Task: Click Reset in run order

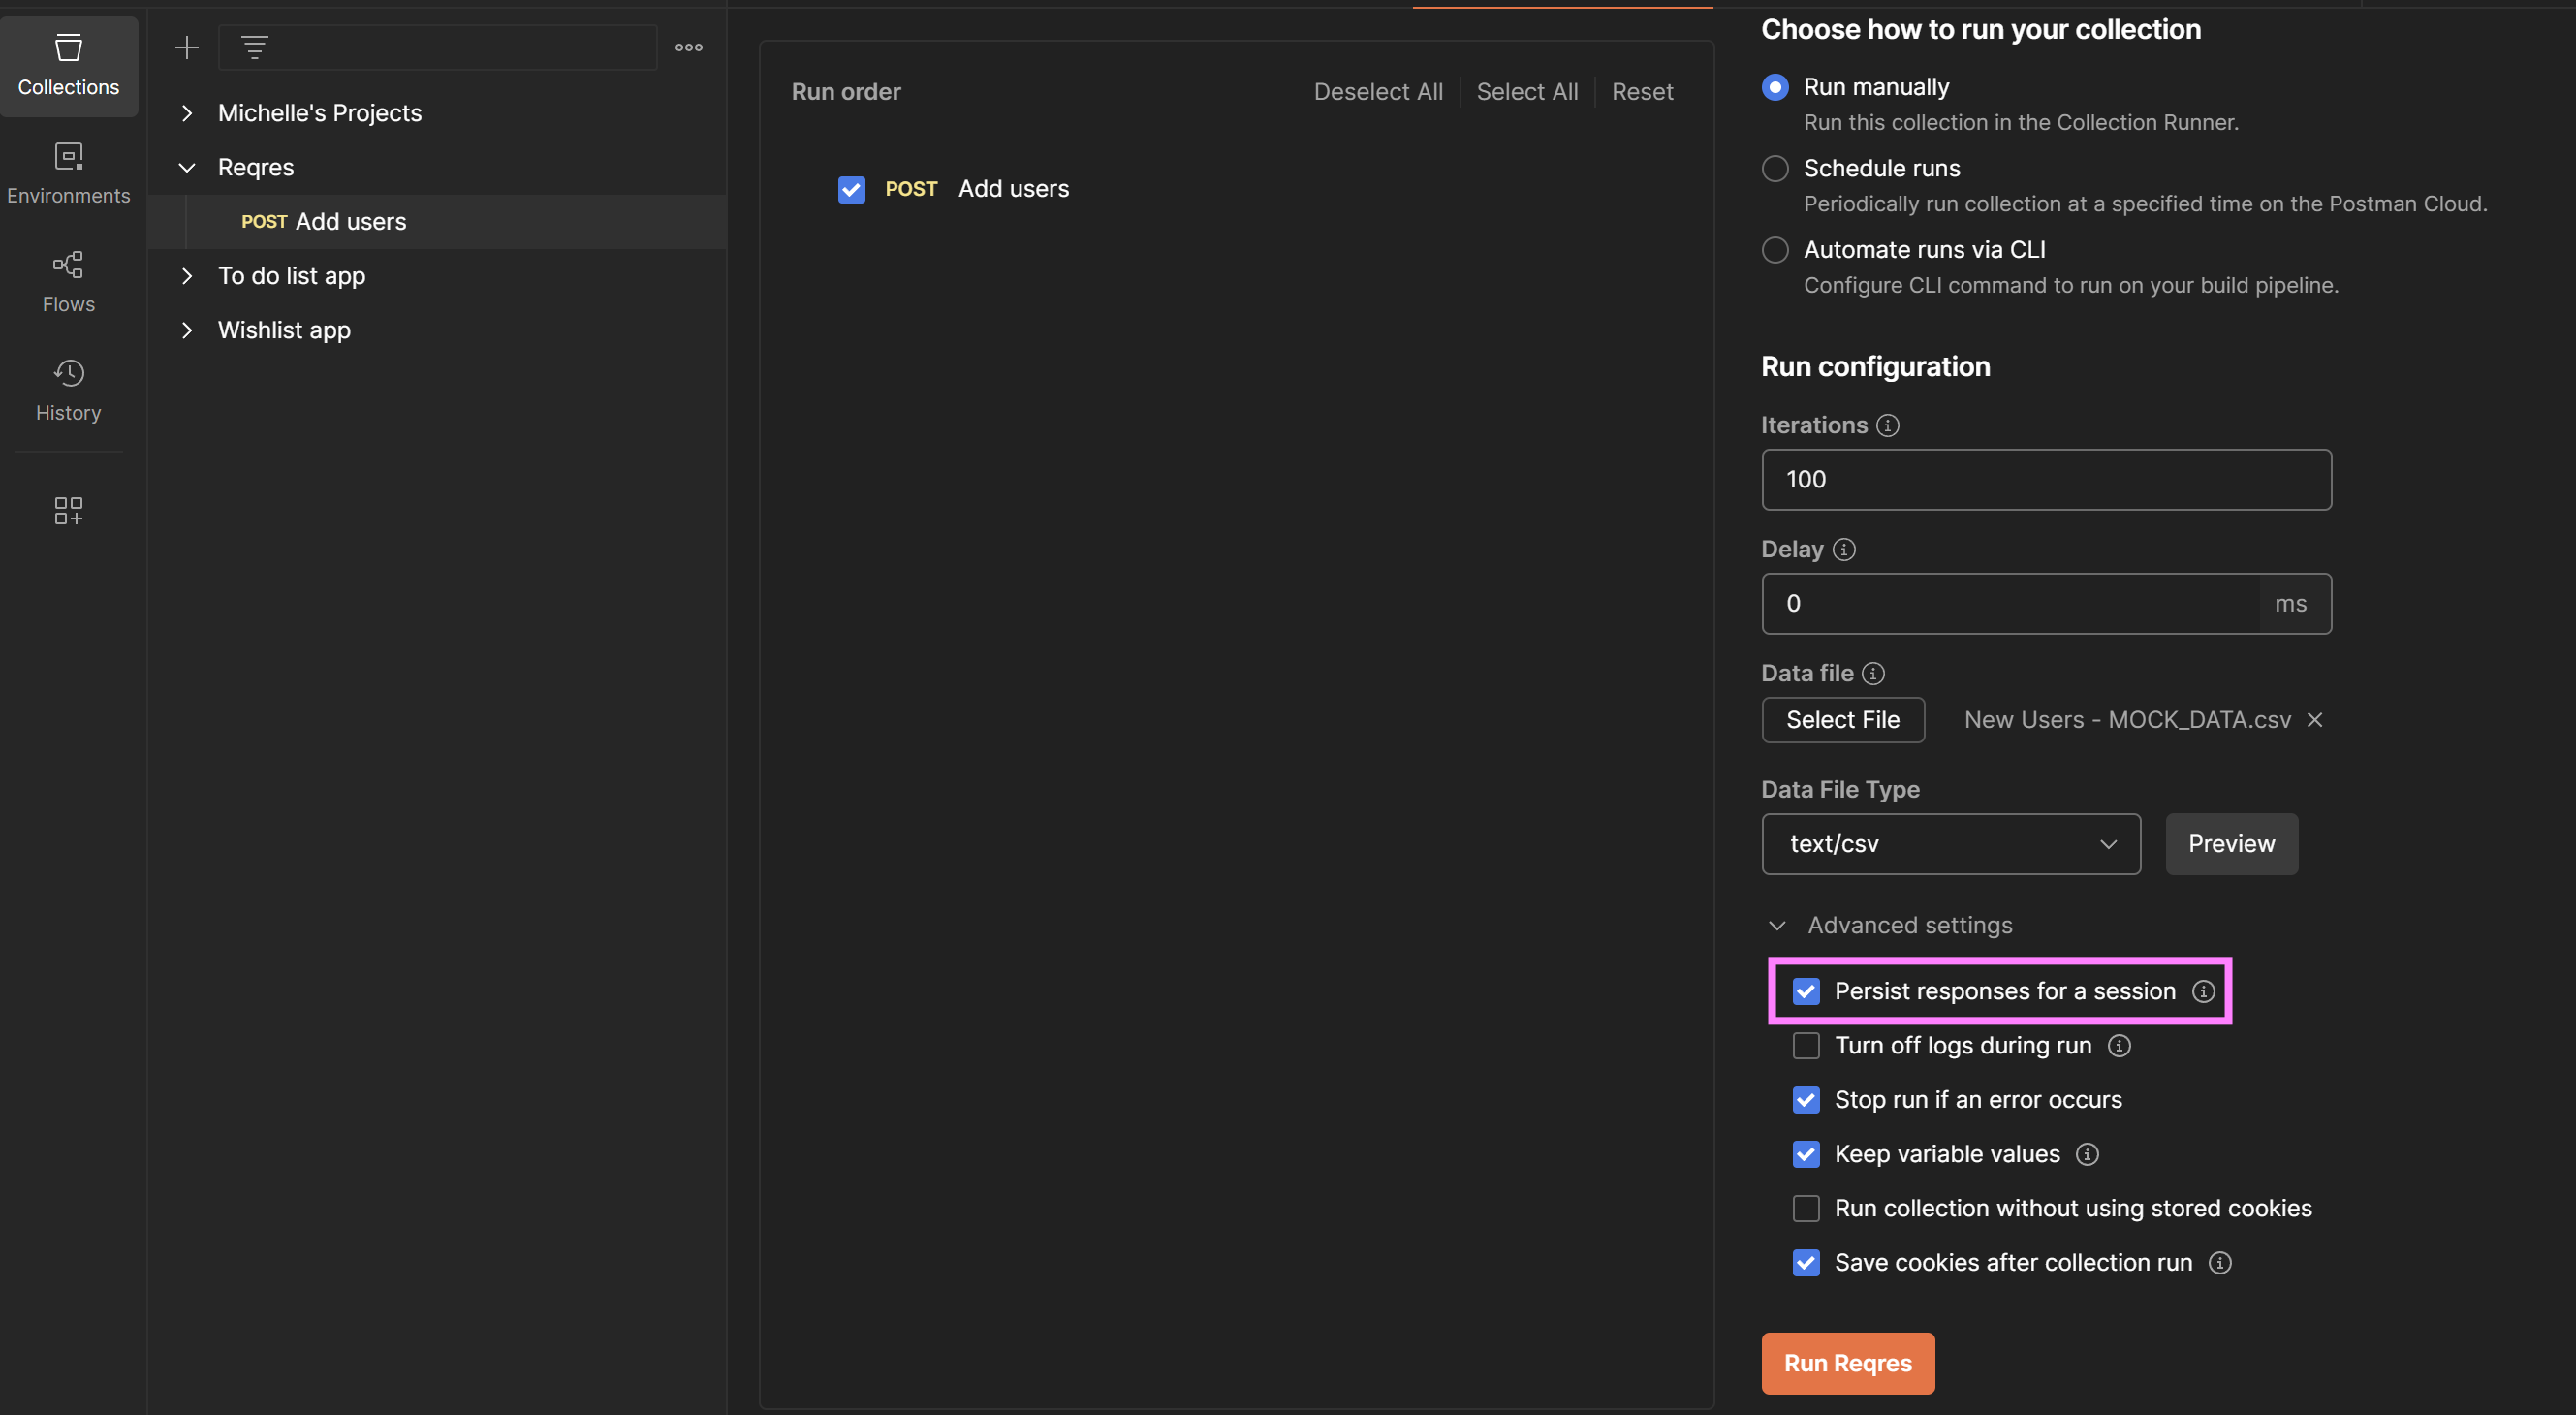Action: pos(1642,92)
